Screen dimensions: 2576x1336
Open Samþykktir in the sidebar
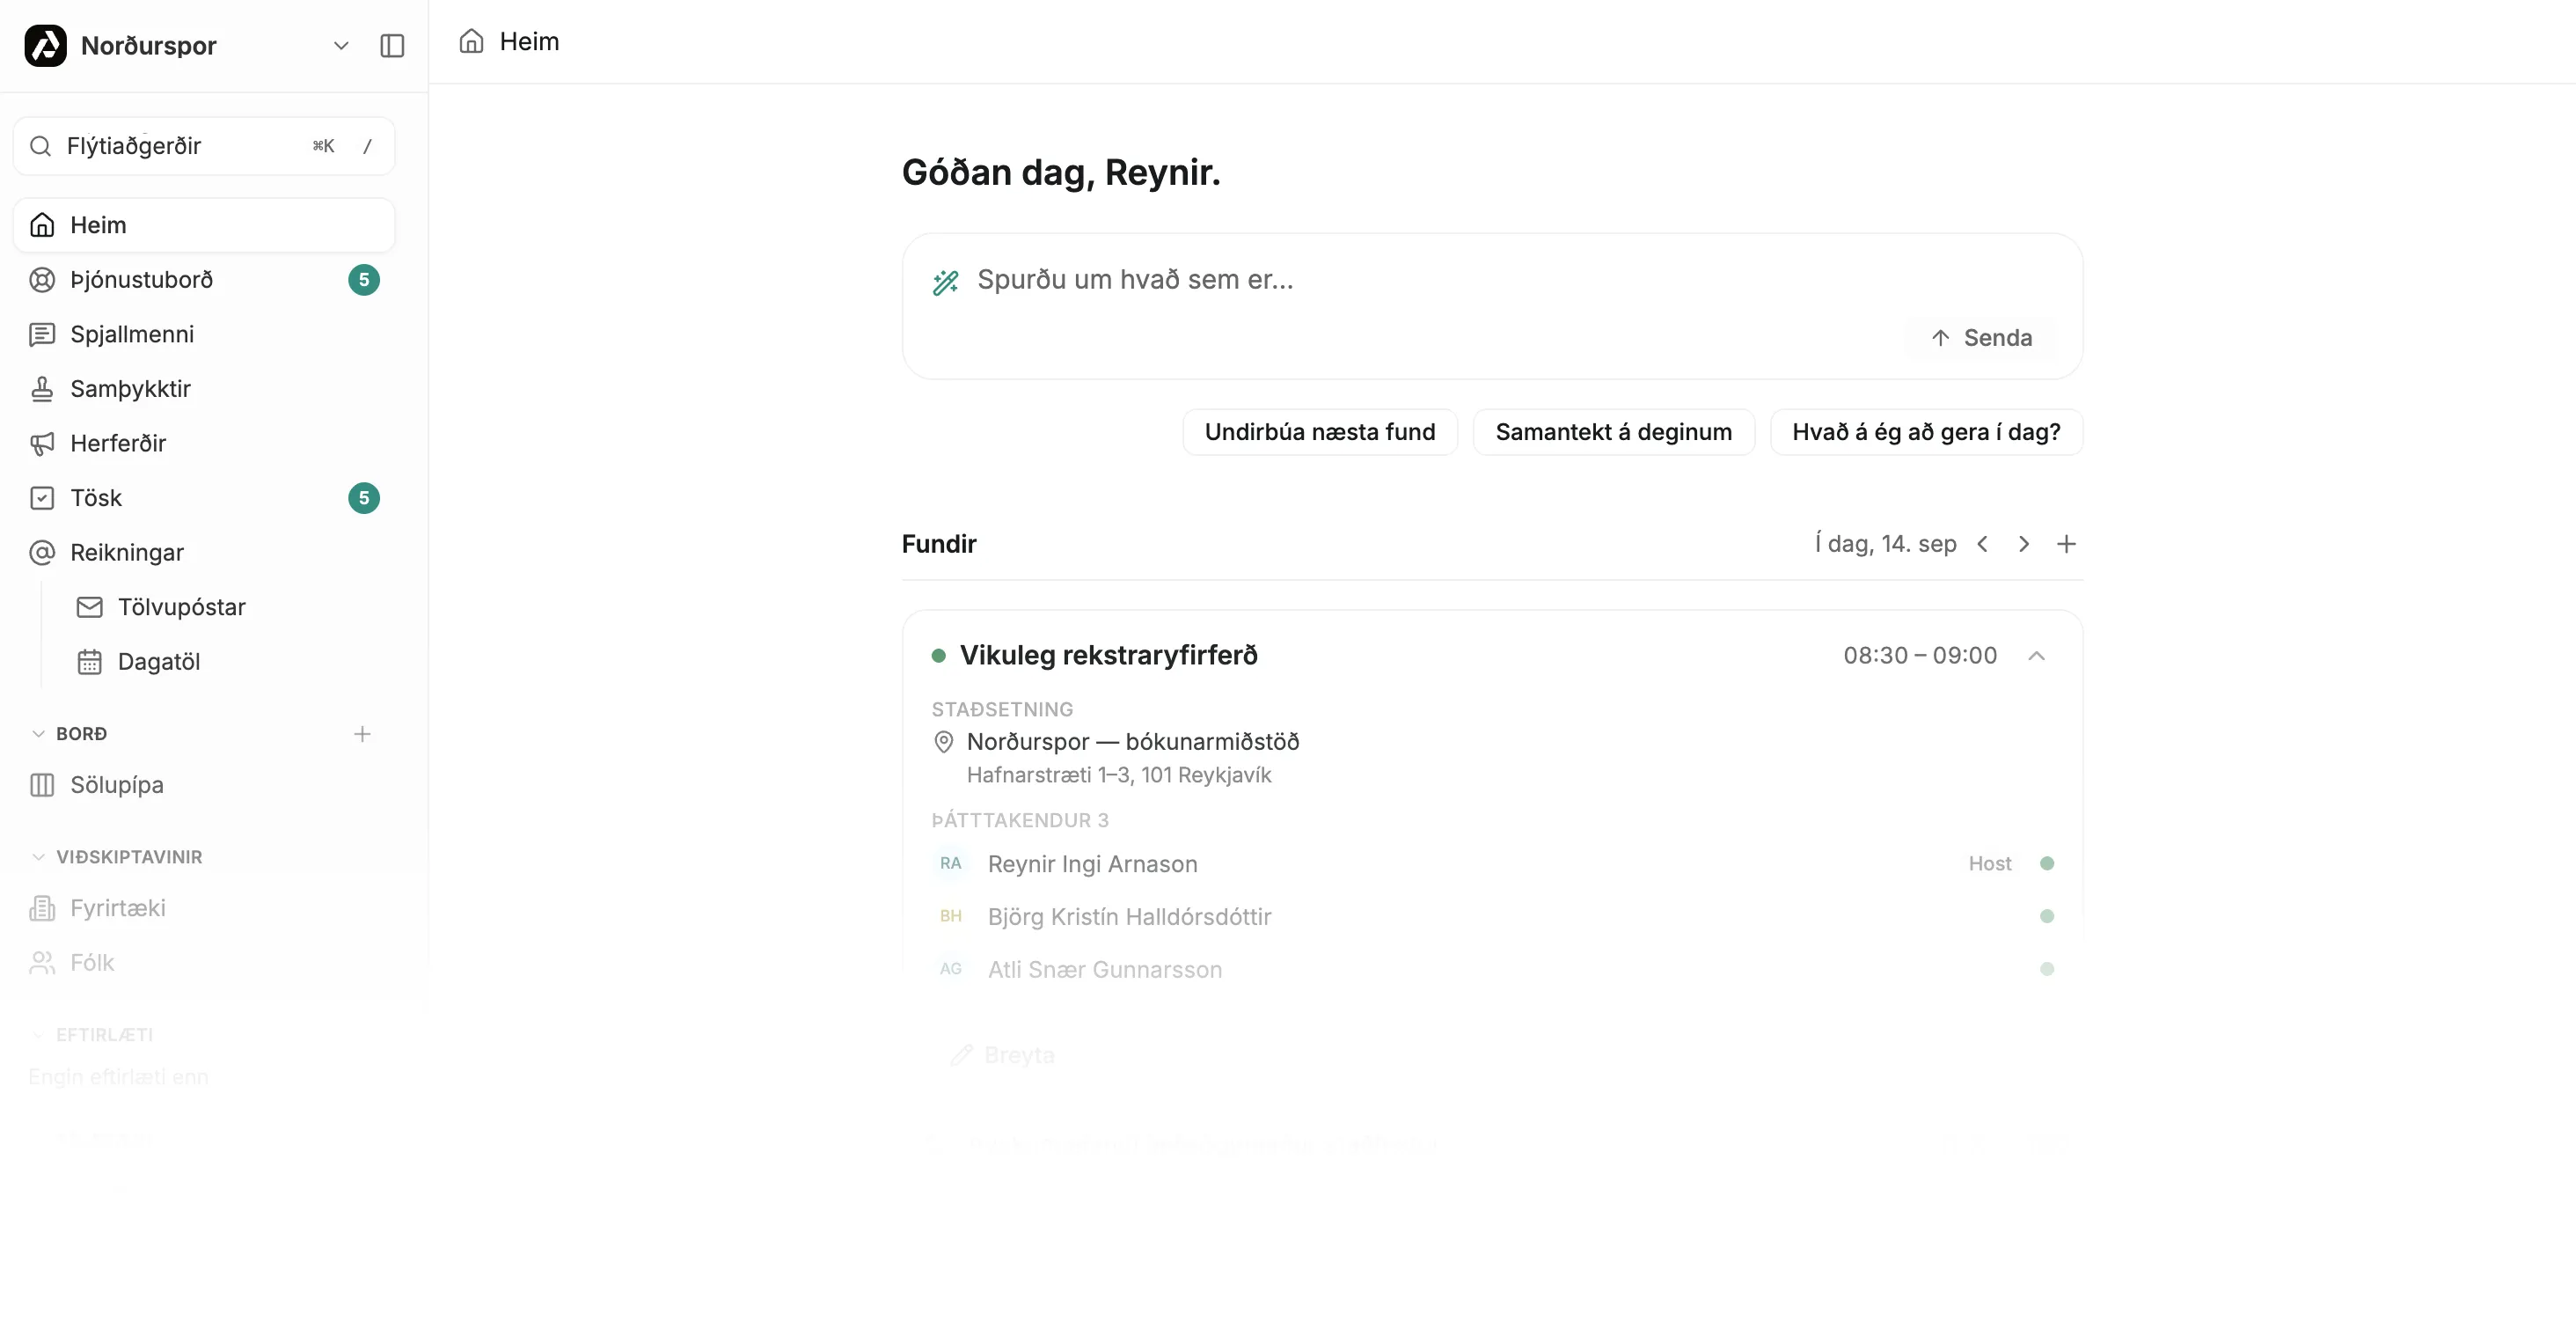(x=204, y=389)
